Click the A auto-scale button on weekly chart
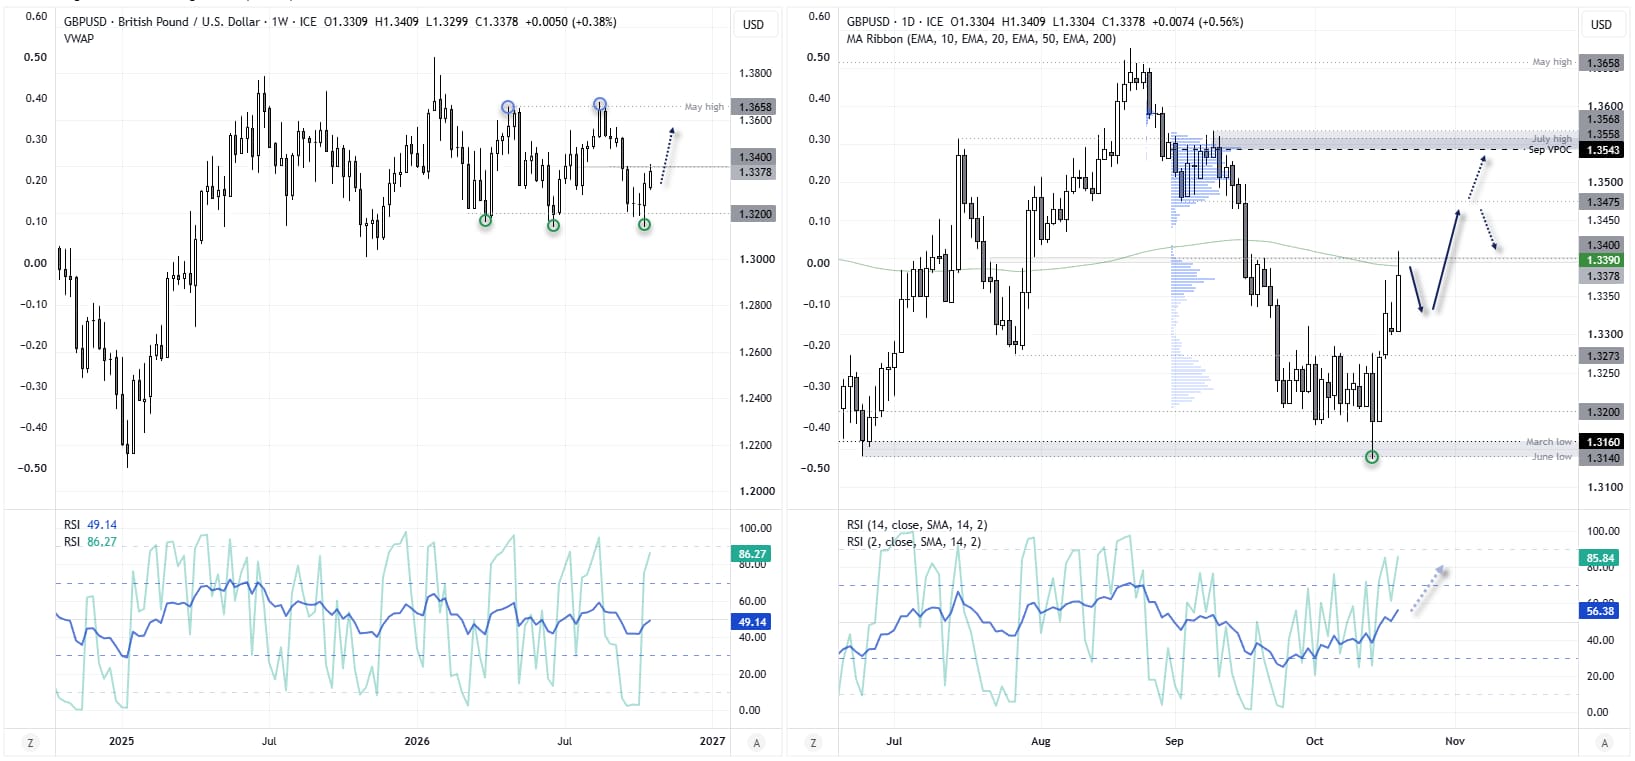The height and width of the screenshot is (761, 1635). click(757, 743)
